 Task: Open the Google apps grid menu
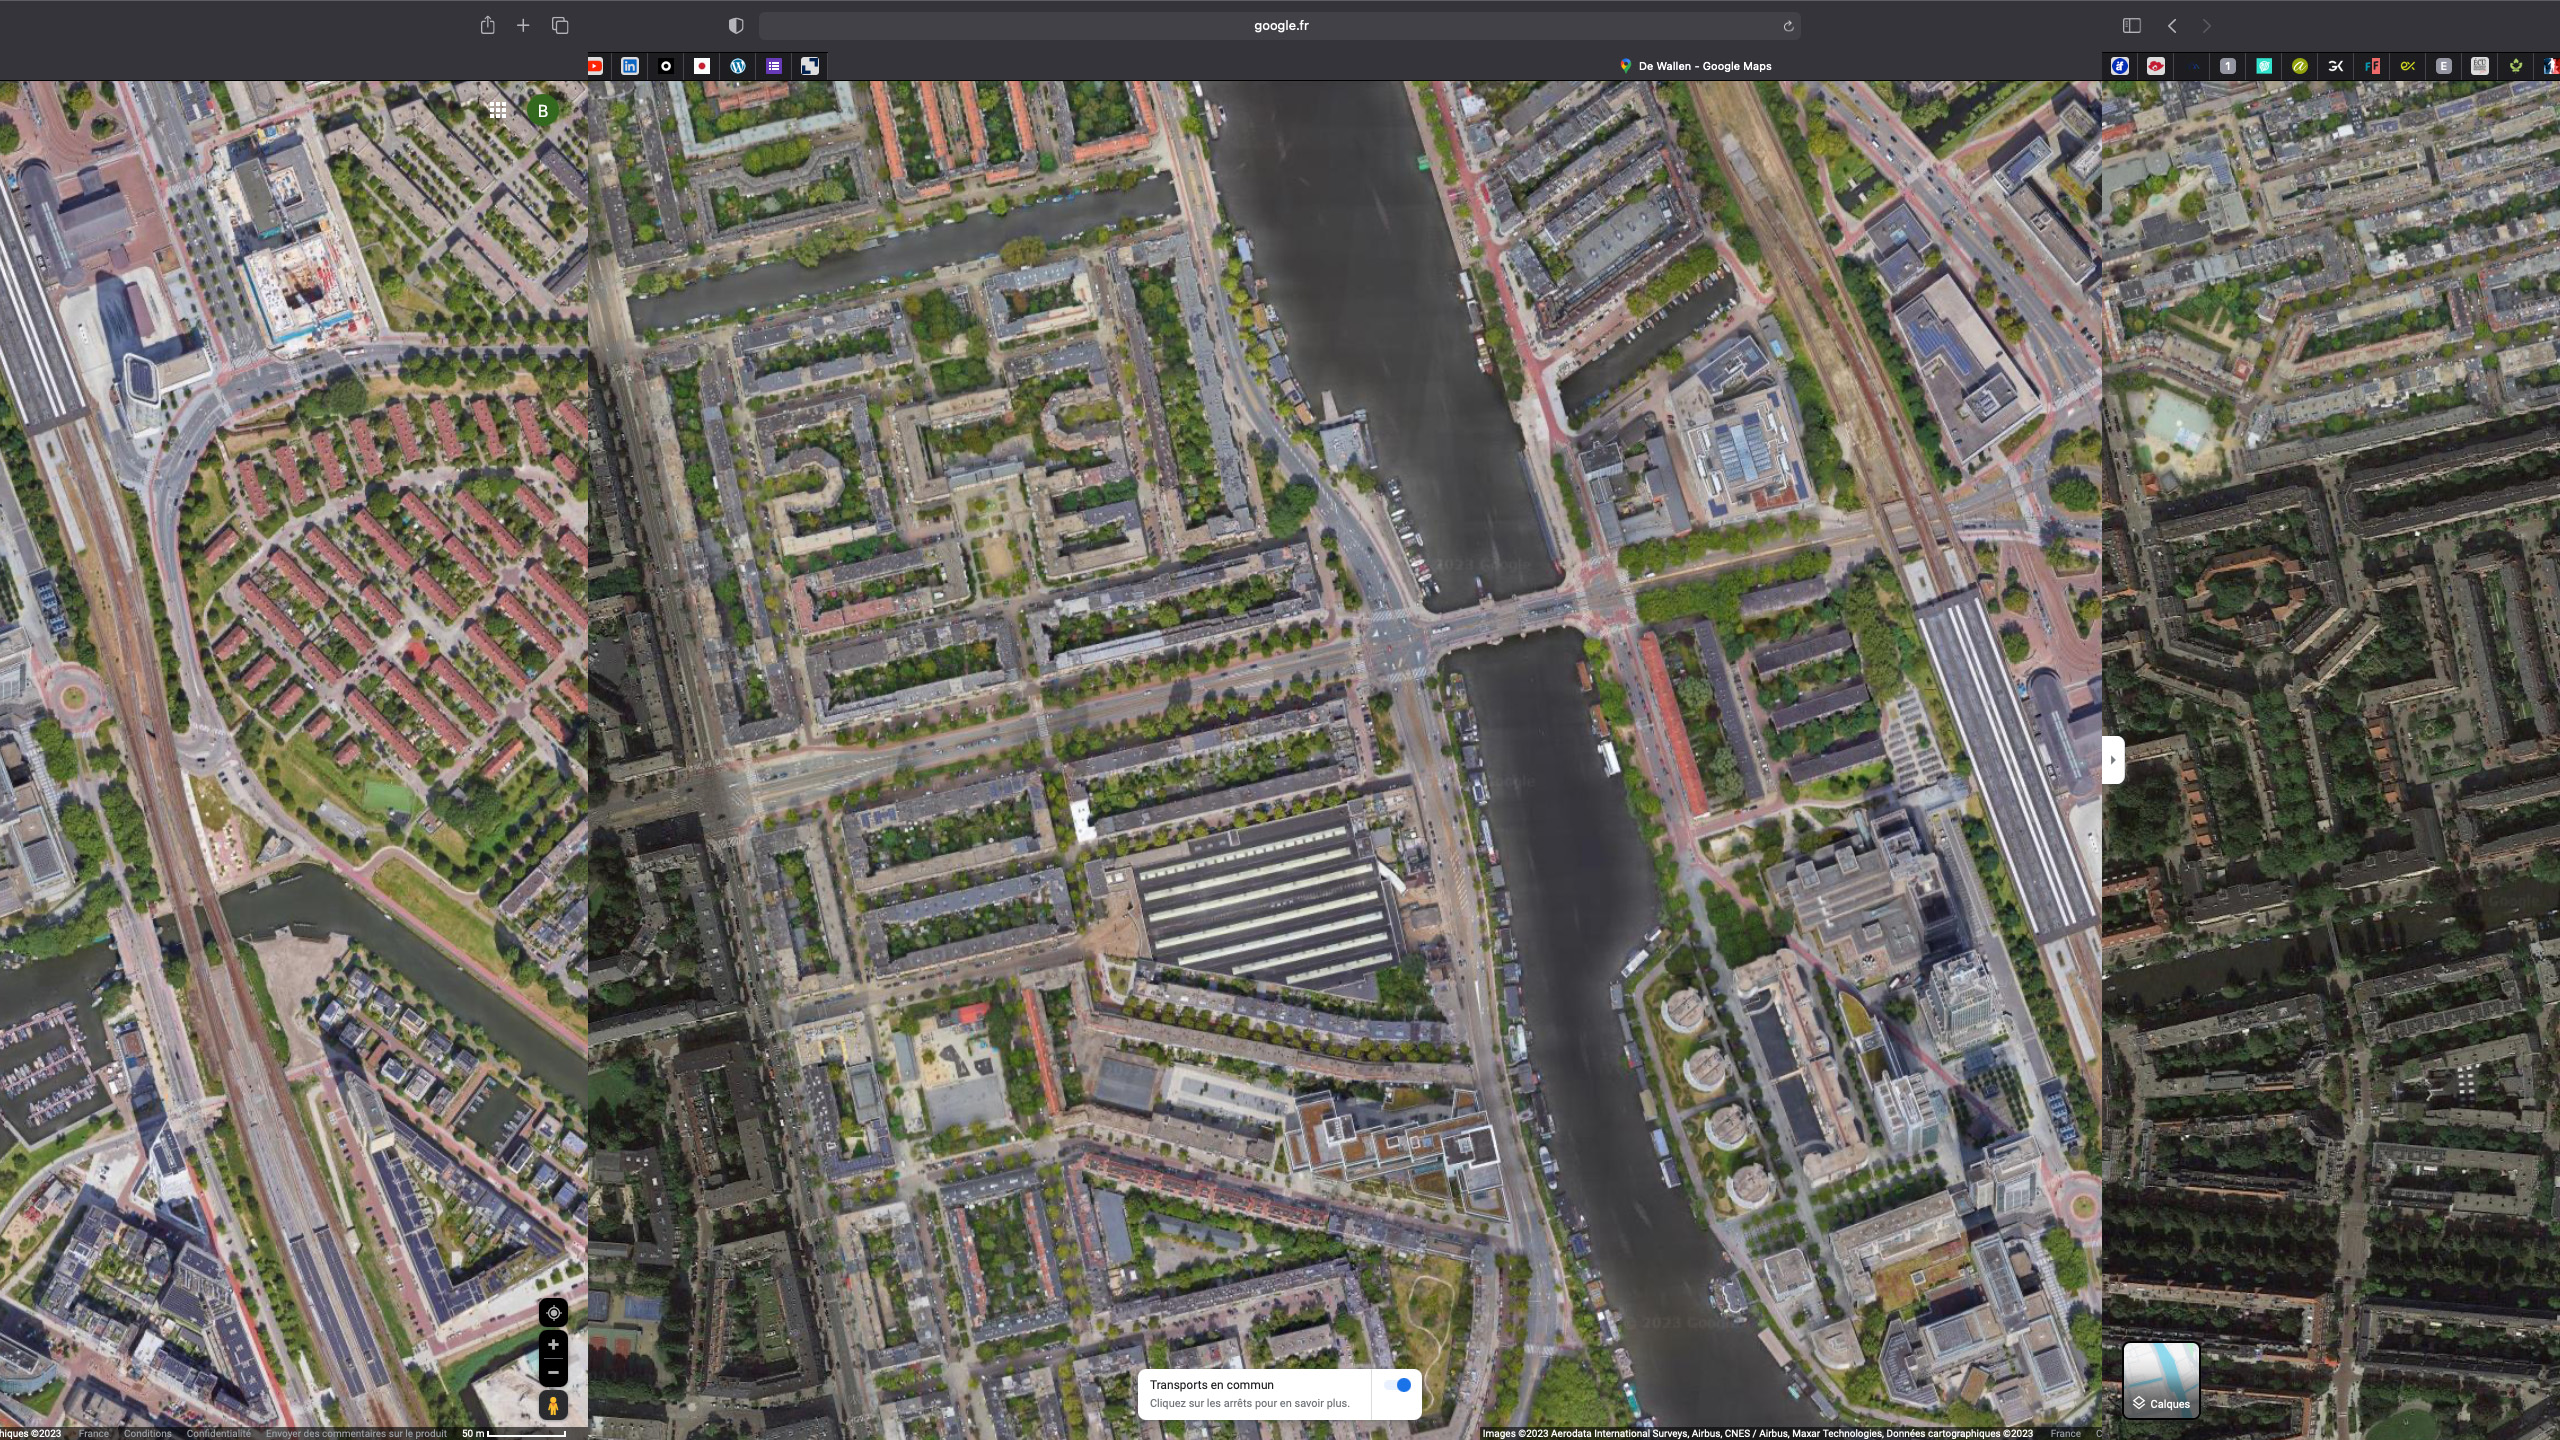pos(497,110)
